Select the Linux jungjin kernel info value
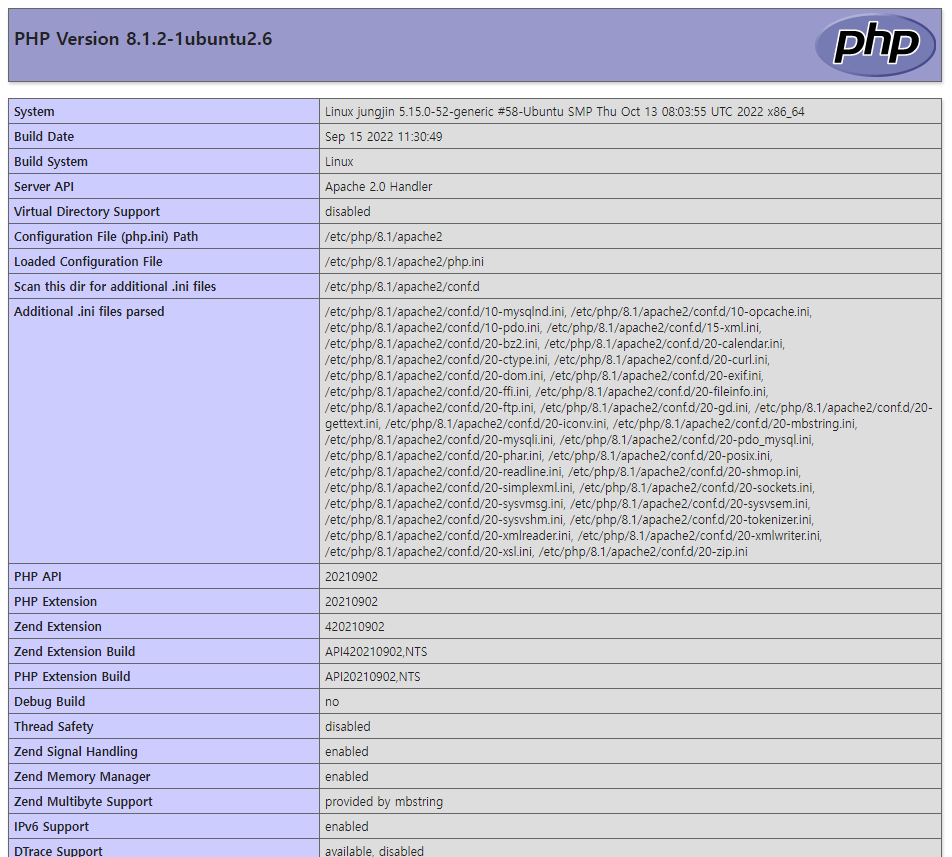 coord(565,112)
